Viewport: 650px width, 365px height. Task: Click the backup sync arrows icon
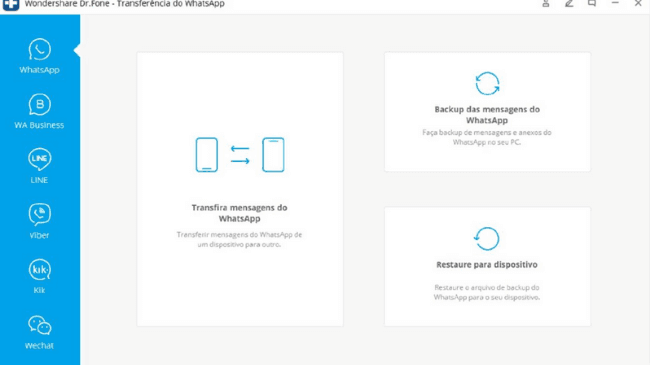[487, 83]
